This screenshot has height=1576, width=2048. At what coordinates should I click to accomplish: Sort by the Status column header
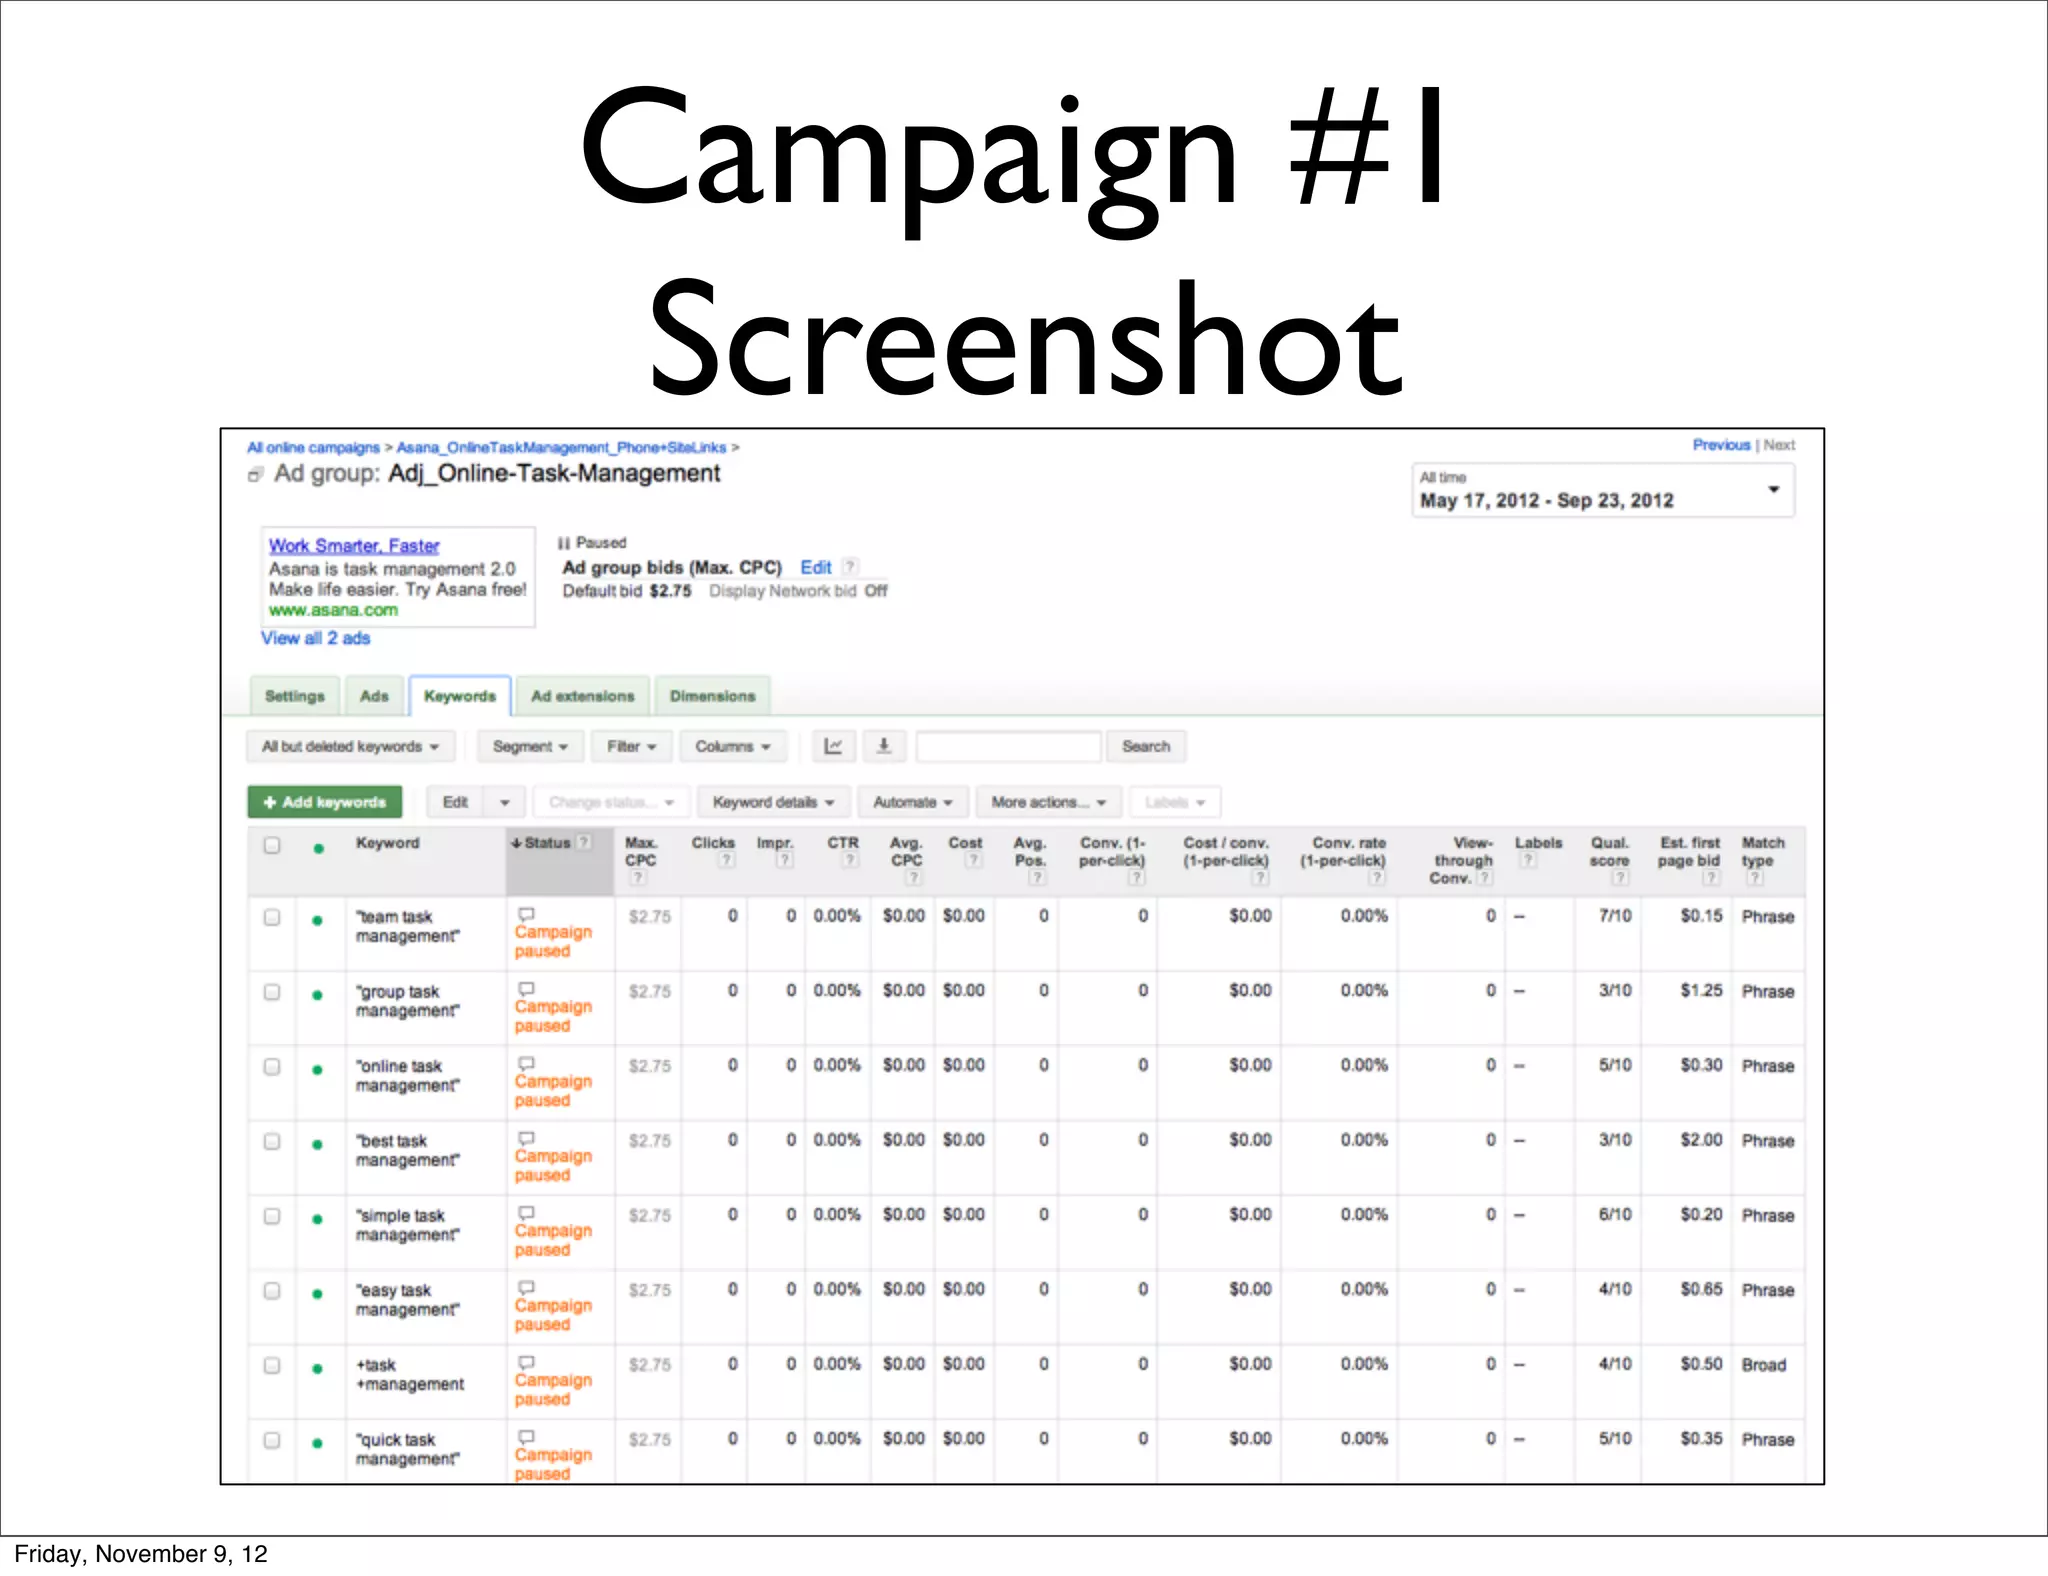coord(549,843)
